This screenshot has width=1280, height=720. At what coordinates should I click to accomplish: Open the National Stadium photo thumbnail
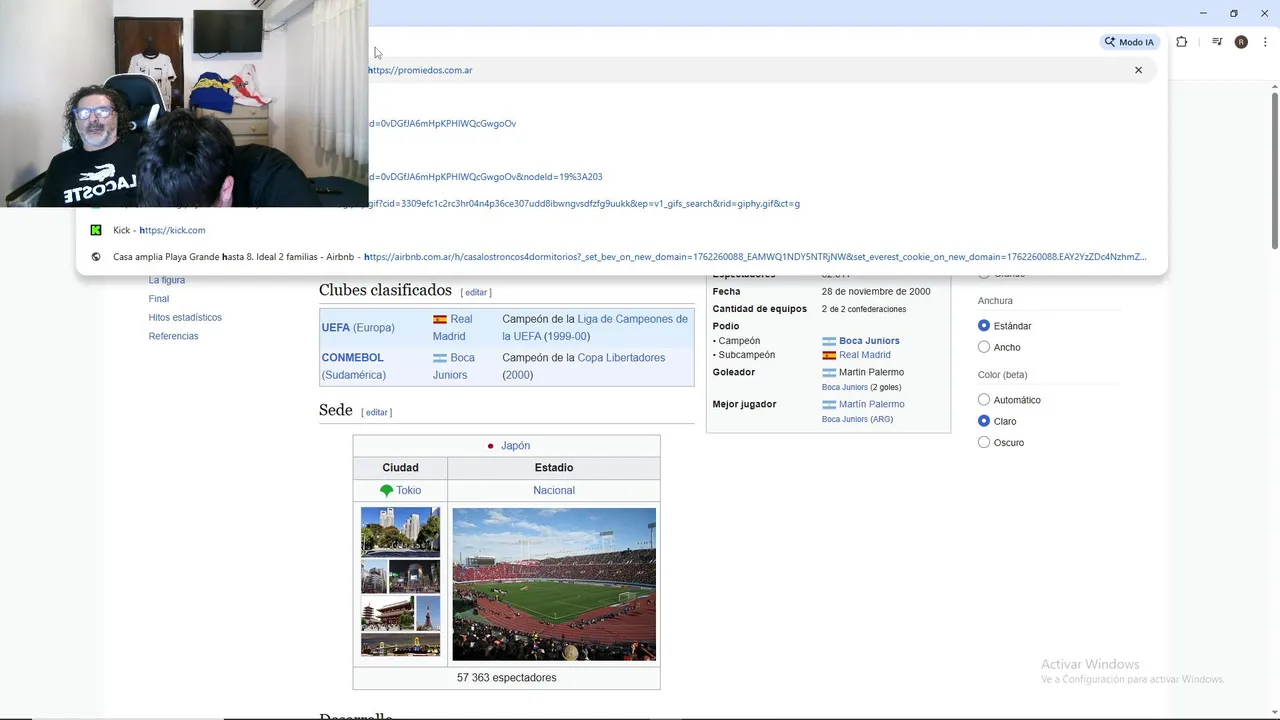(x=554, y=584)
